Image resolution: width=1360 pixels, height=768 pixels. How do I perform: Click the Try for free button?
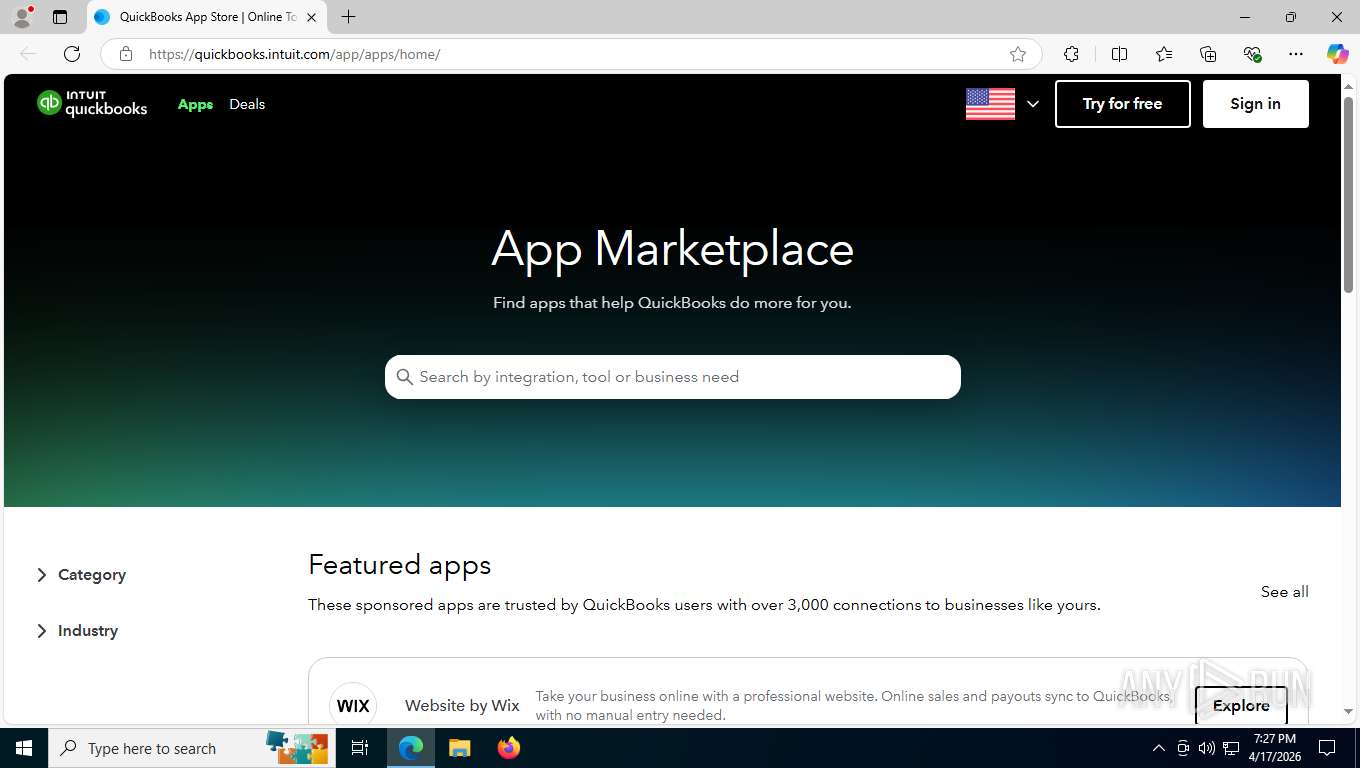(x=1122, y=104)
